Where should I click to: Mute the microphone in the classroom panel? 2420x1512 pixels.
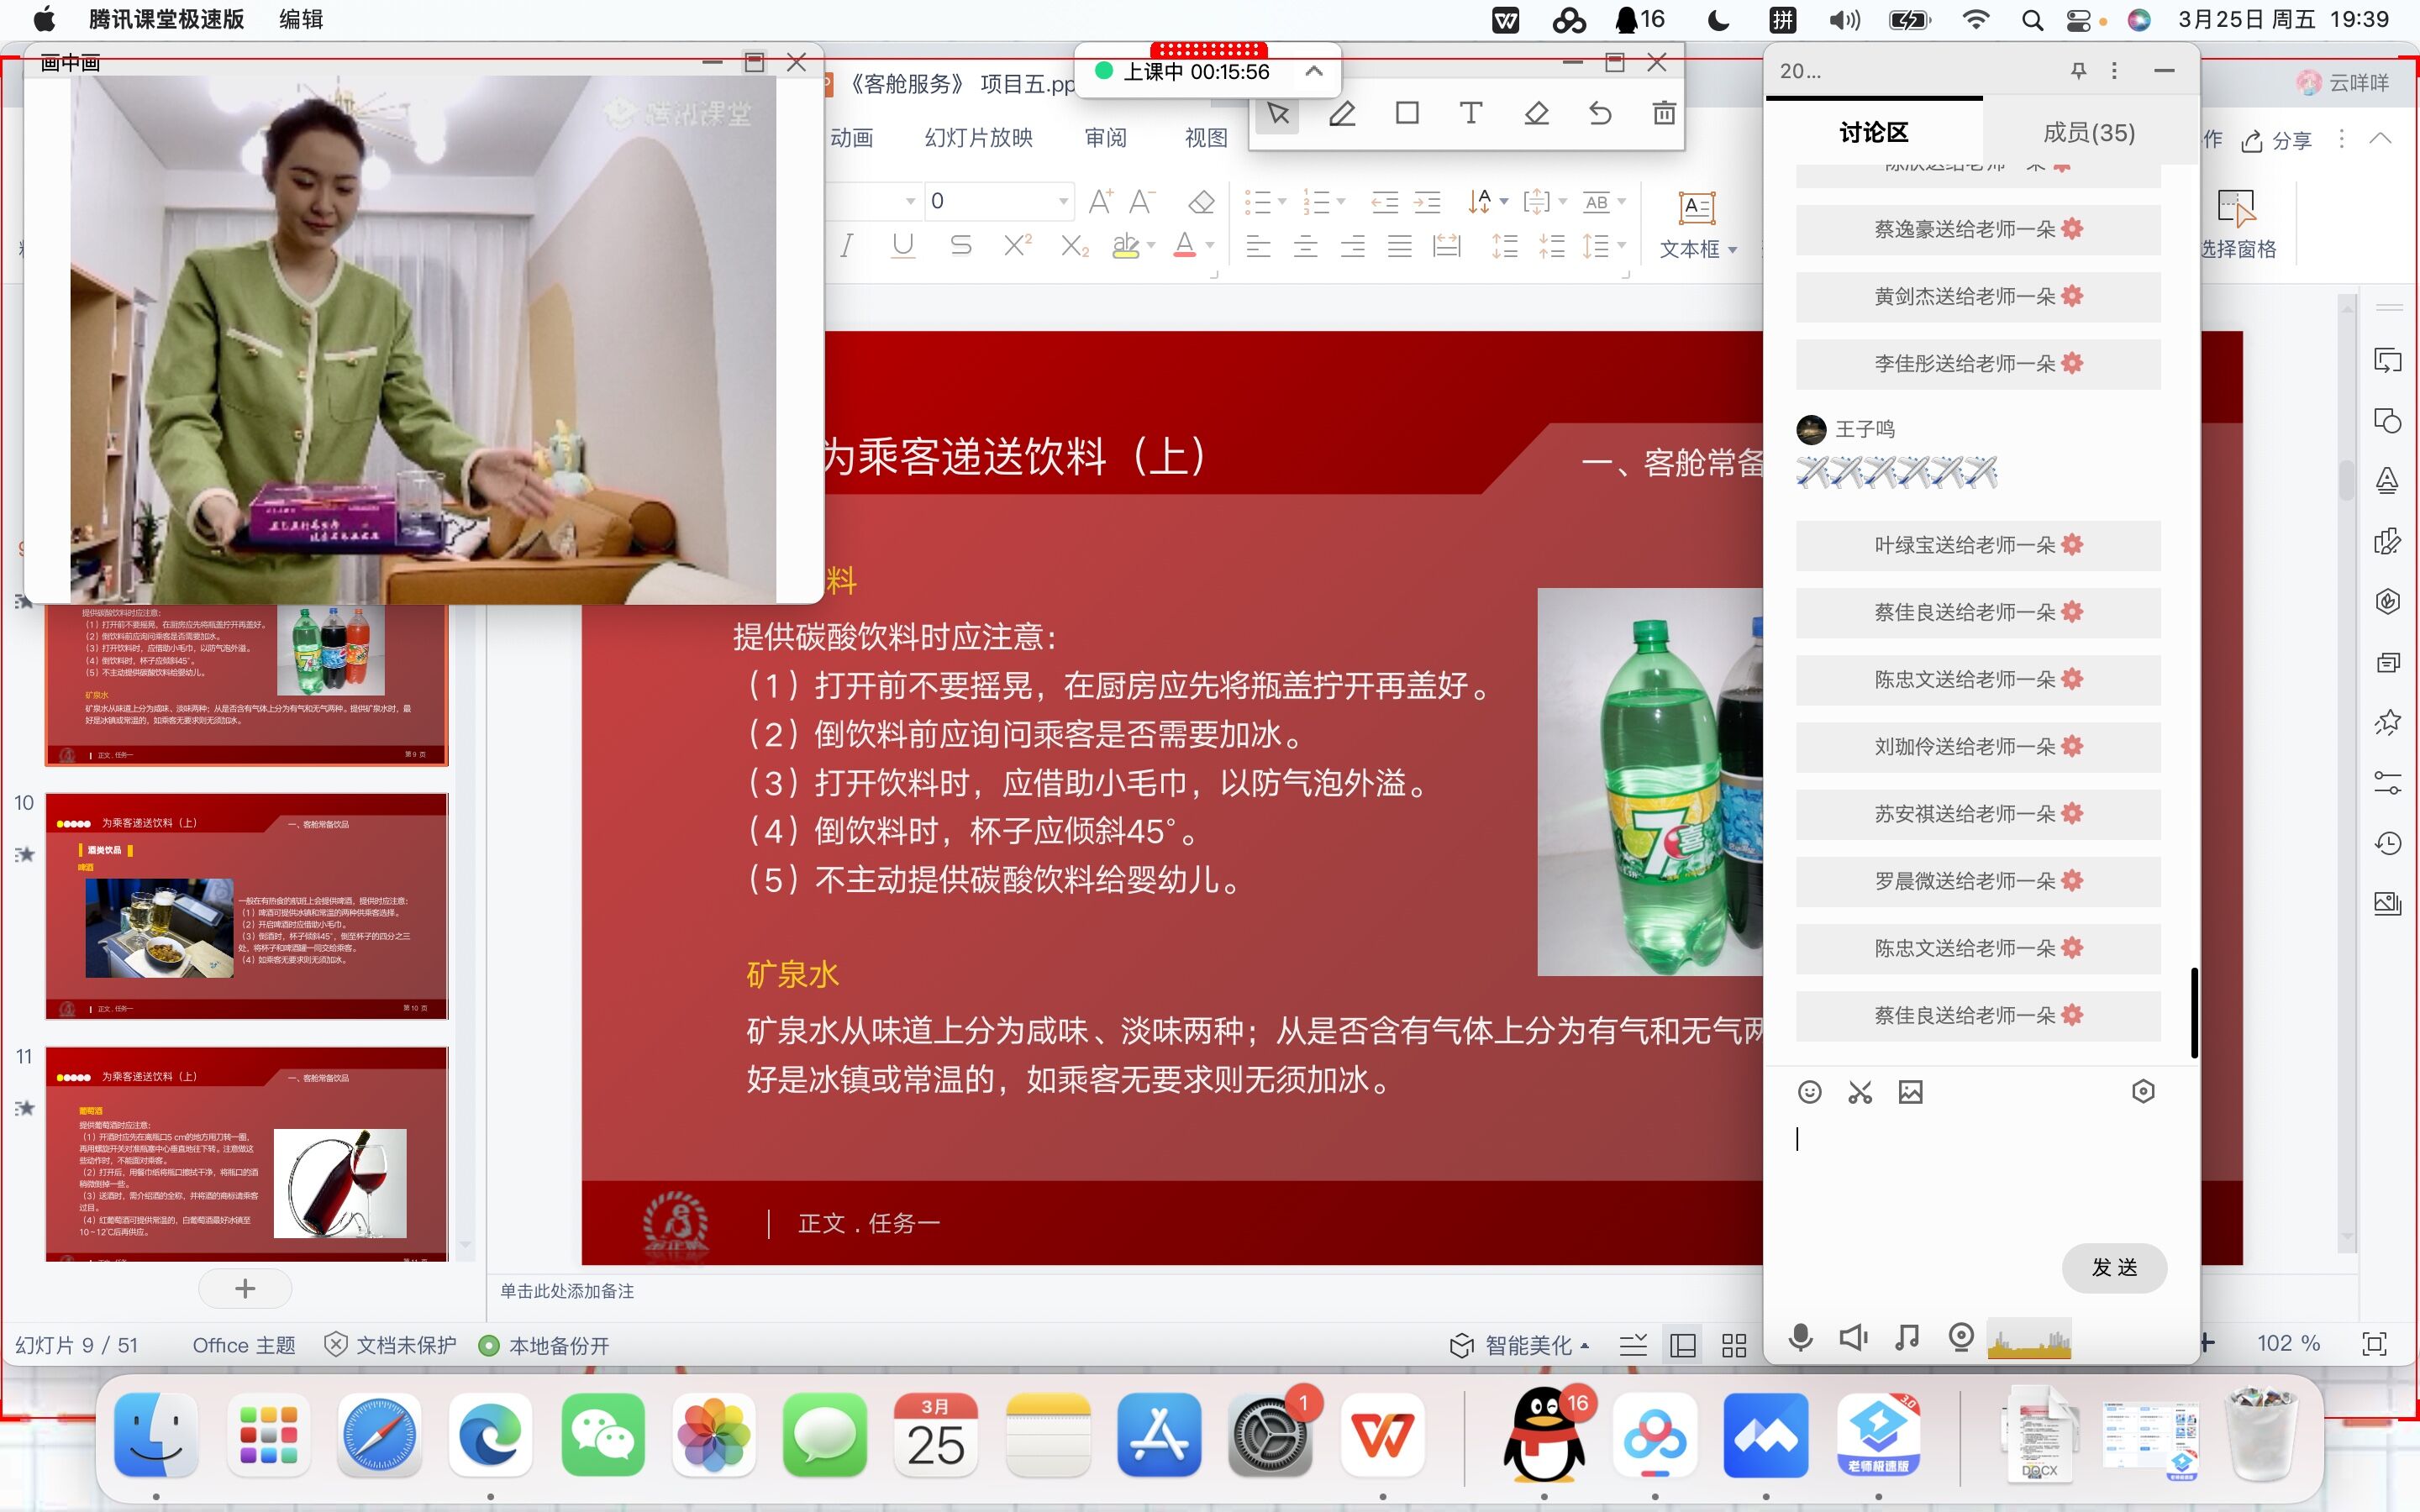coord(1800,1337)
